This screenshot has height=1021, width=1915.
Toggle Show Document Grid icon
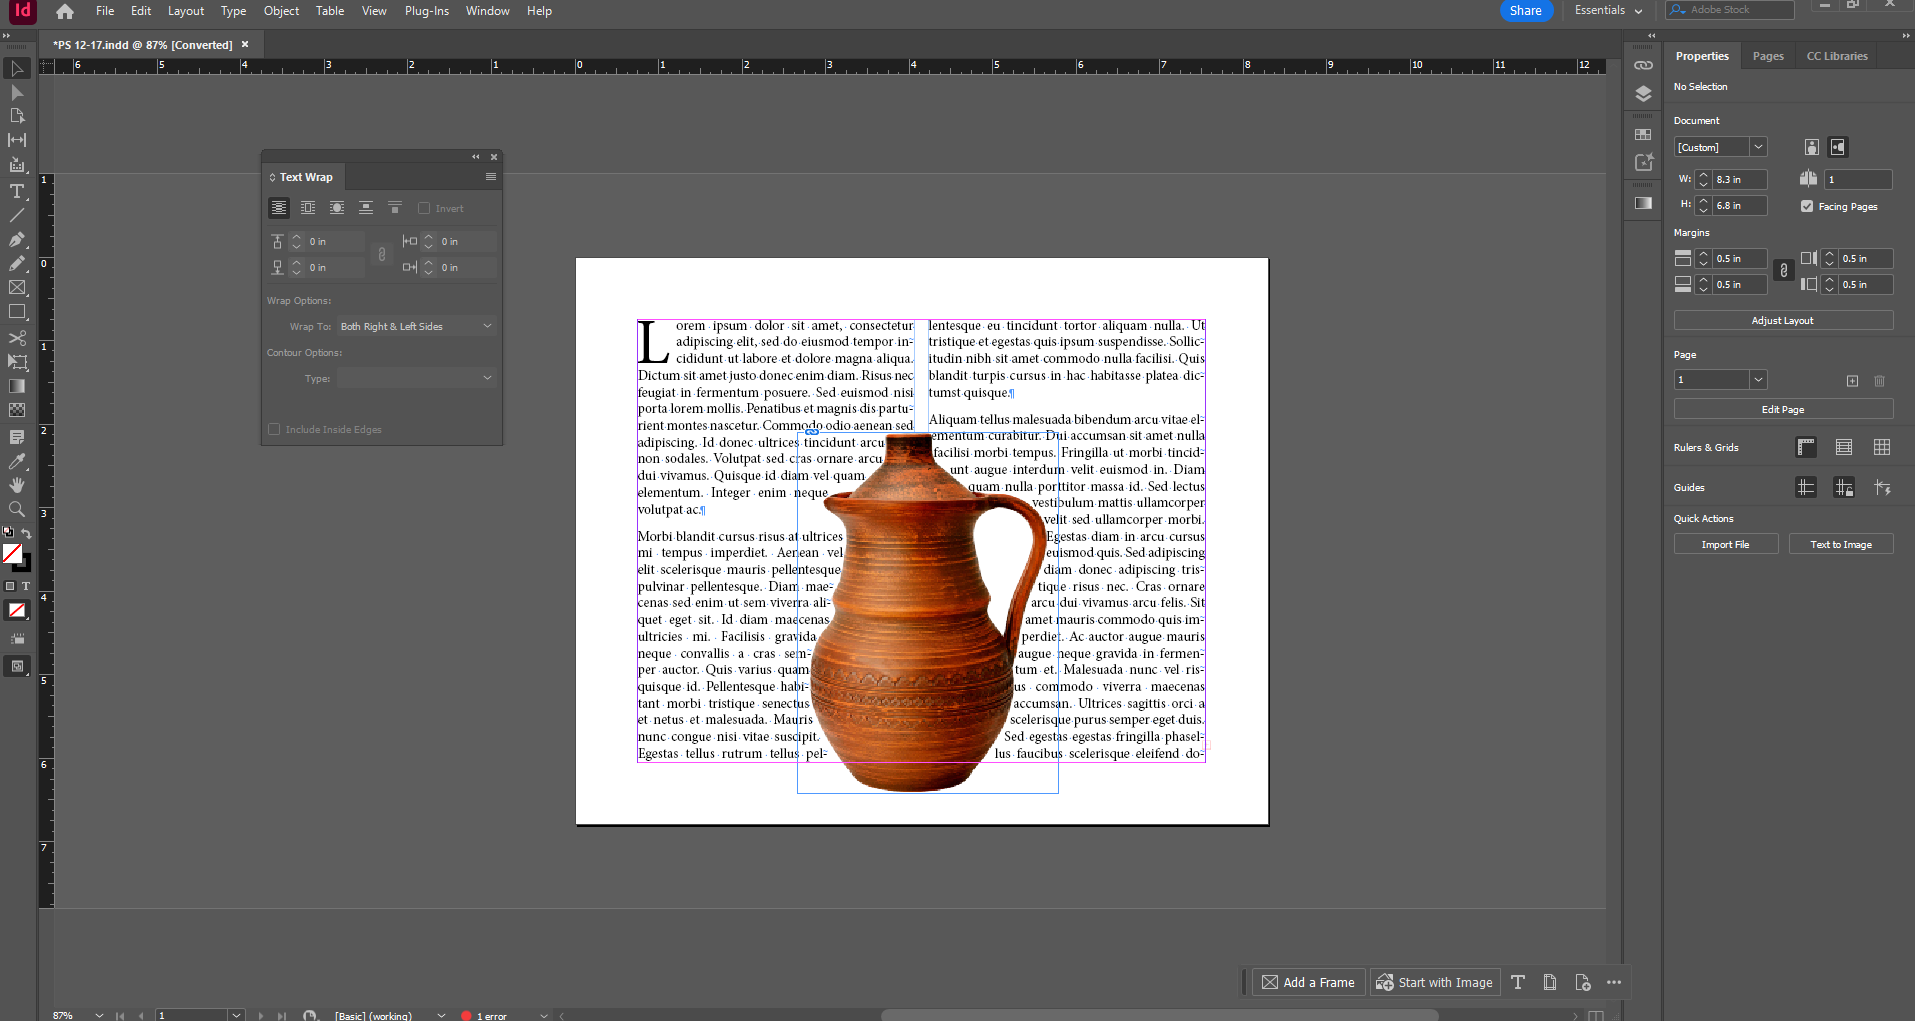coord(1882,447)
